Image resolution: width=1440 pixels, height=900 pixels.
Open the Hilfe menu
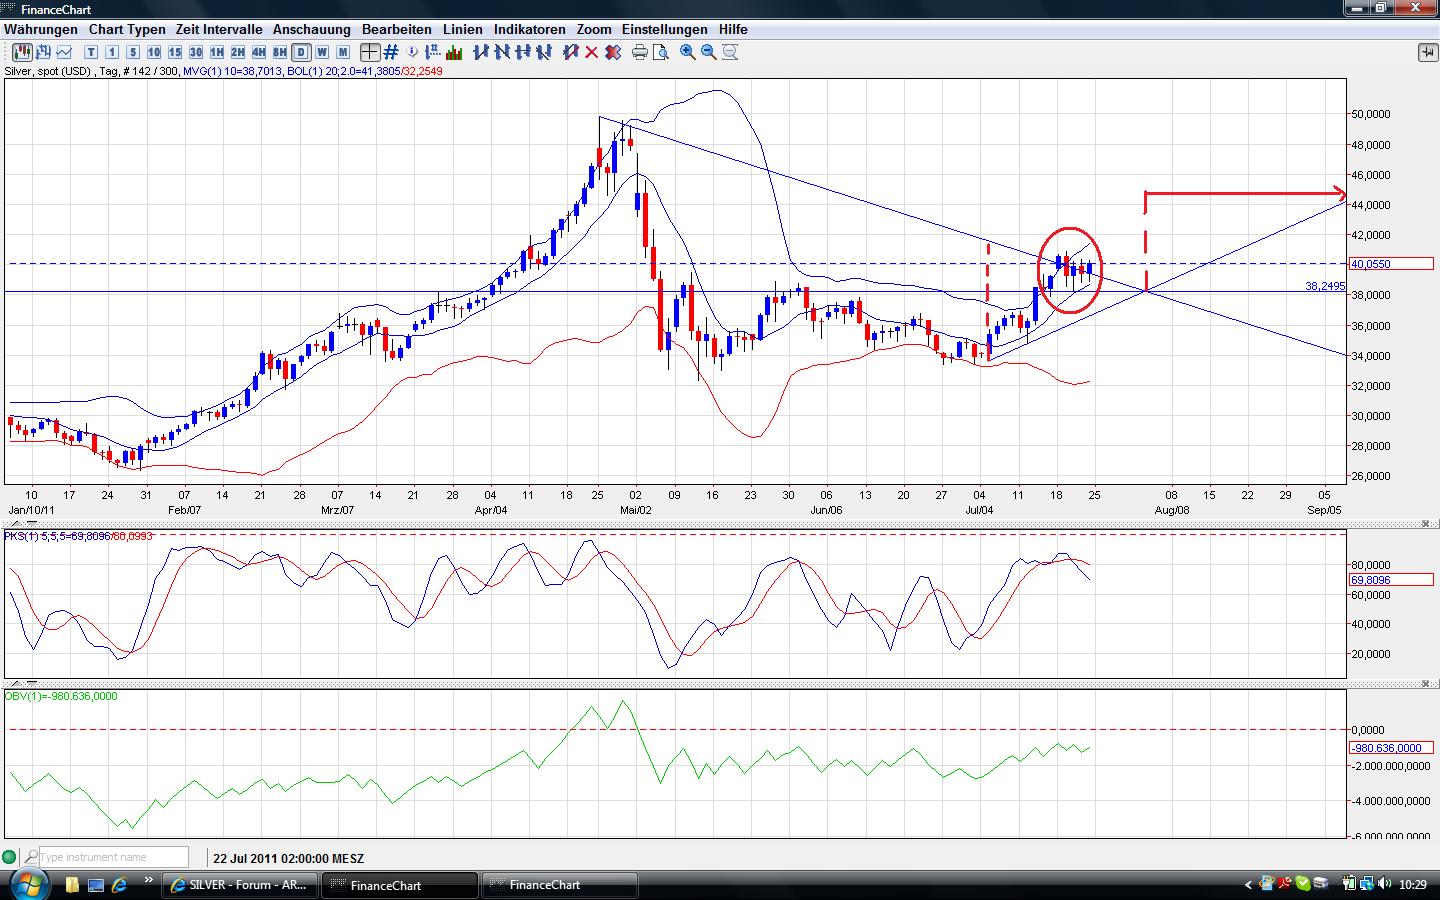click(733, 29)
